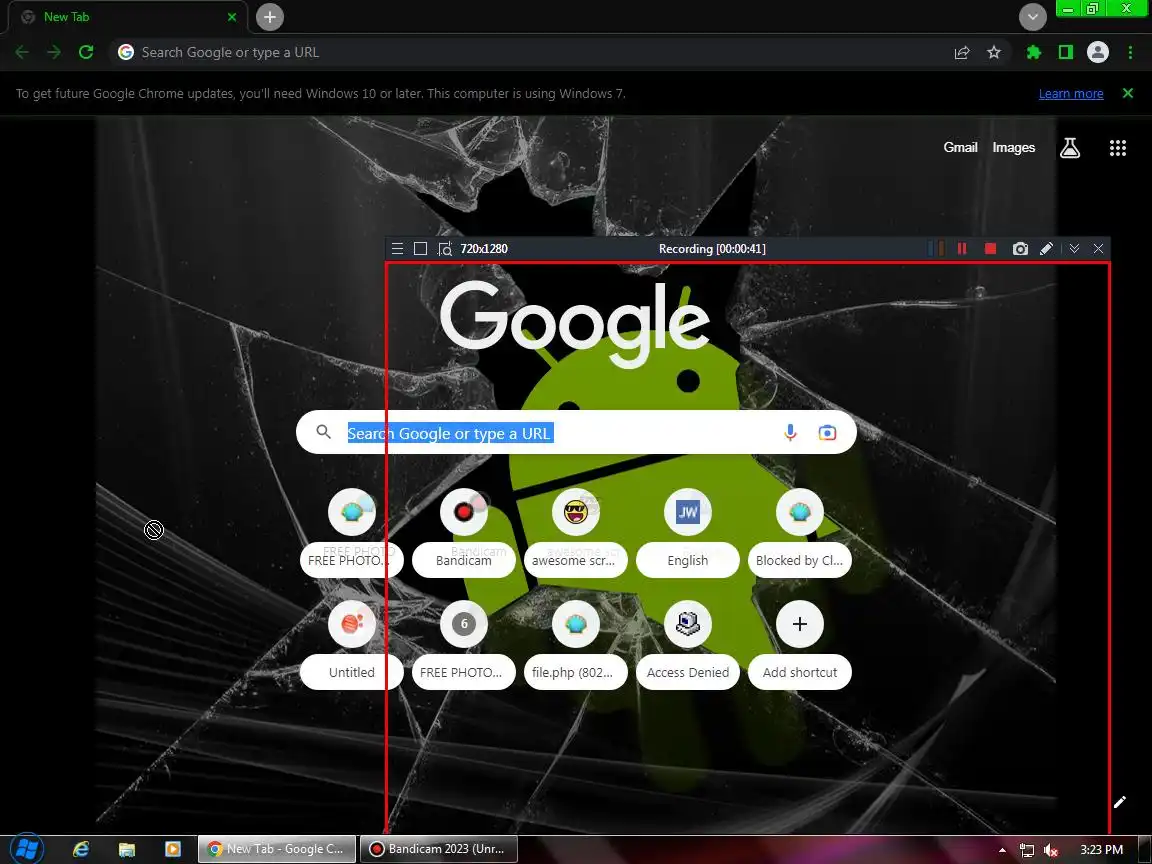Open the Chrome three-dot menu
1152x864 pixels.
point(1130,52)
